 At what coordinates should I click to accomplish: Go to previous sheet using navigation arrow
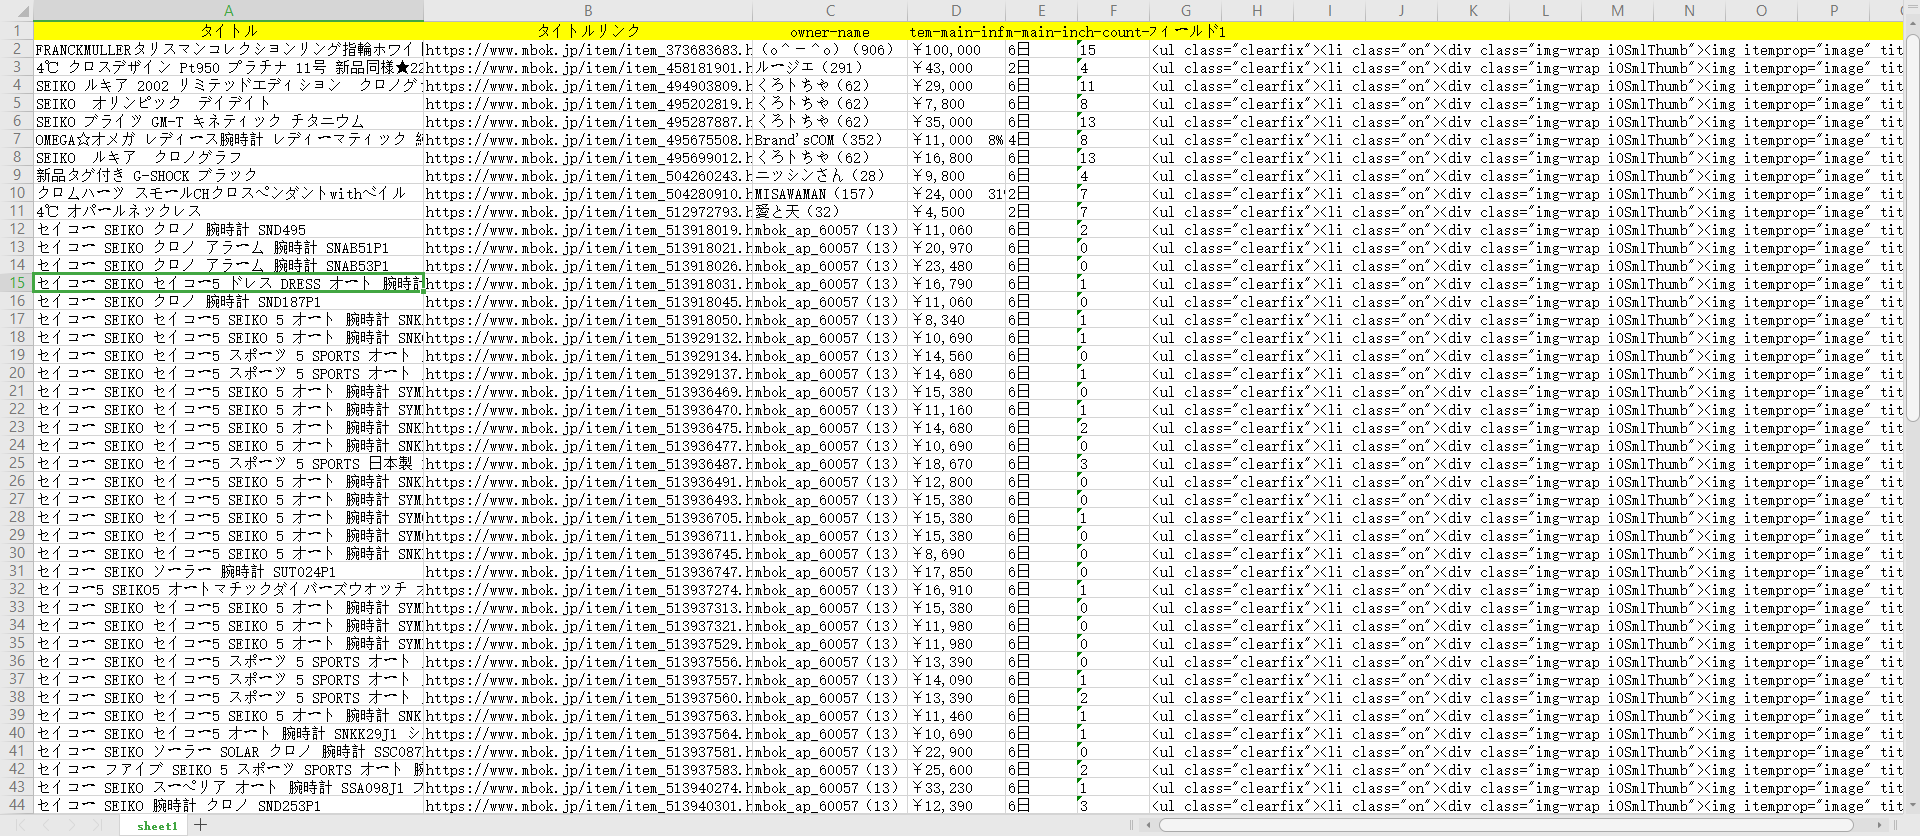point(46,825)
